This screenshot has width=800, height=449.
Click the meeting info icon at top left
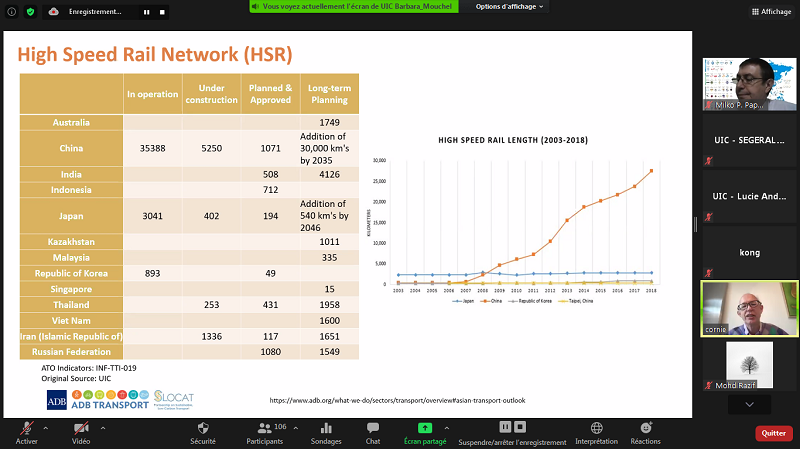pyautogui.click(x=11, y=11)
